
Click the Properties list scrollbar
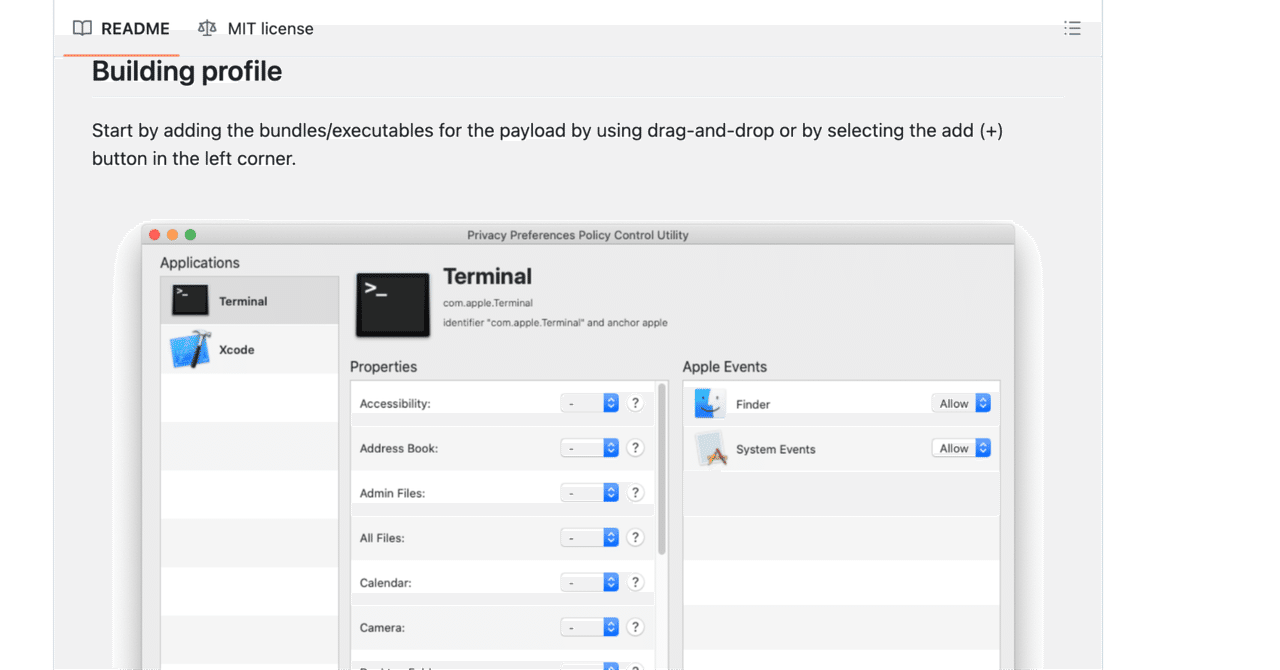point(661,470)
